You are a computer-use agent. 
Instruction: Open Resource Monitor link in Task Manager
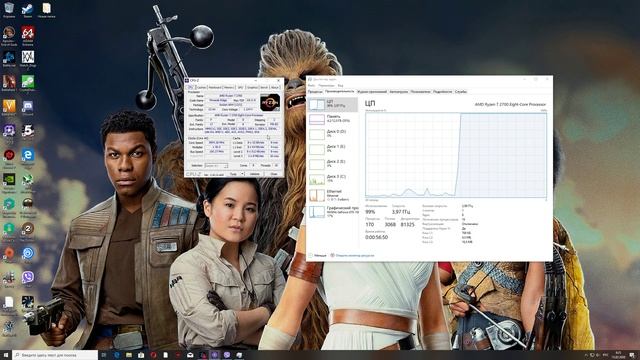click(352, 256)
